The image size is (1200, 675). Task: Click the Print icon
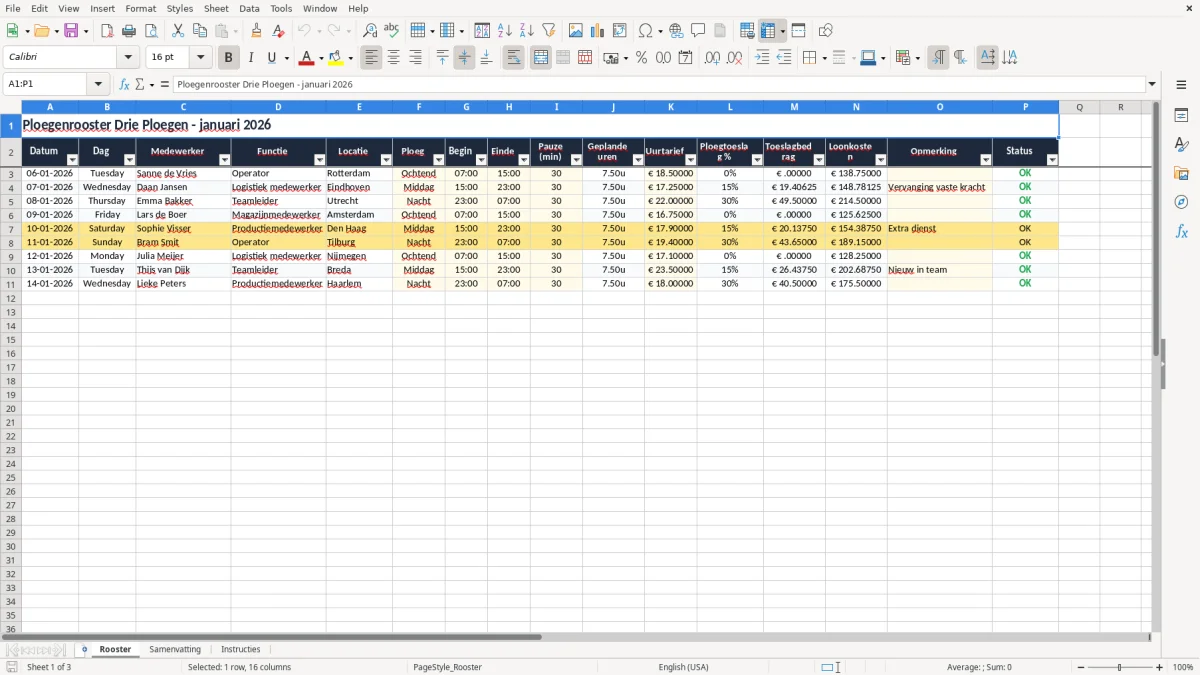129,31
